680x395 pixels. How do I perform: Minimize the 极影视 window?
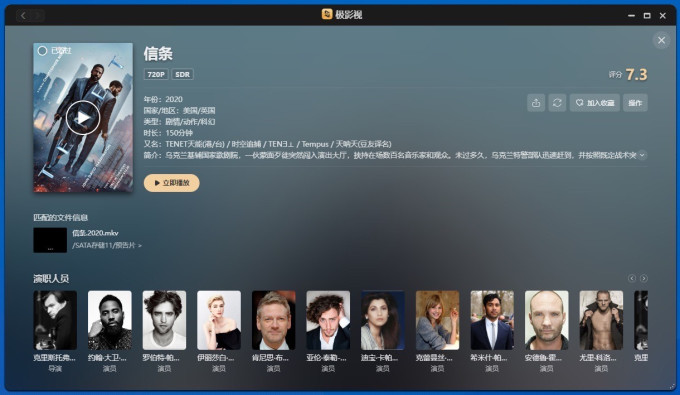(x=631, y=16)
